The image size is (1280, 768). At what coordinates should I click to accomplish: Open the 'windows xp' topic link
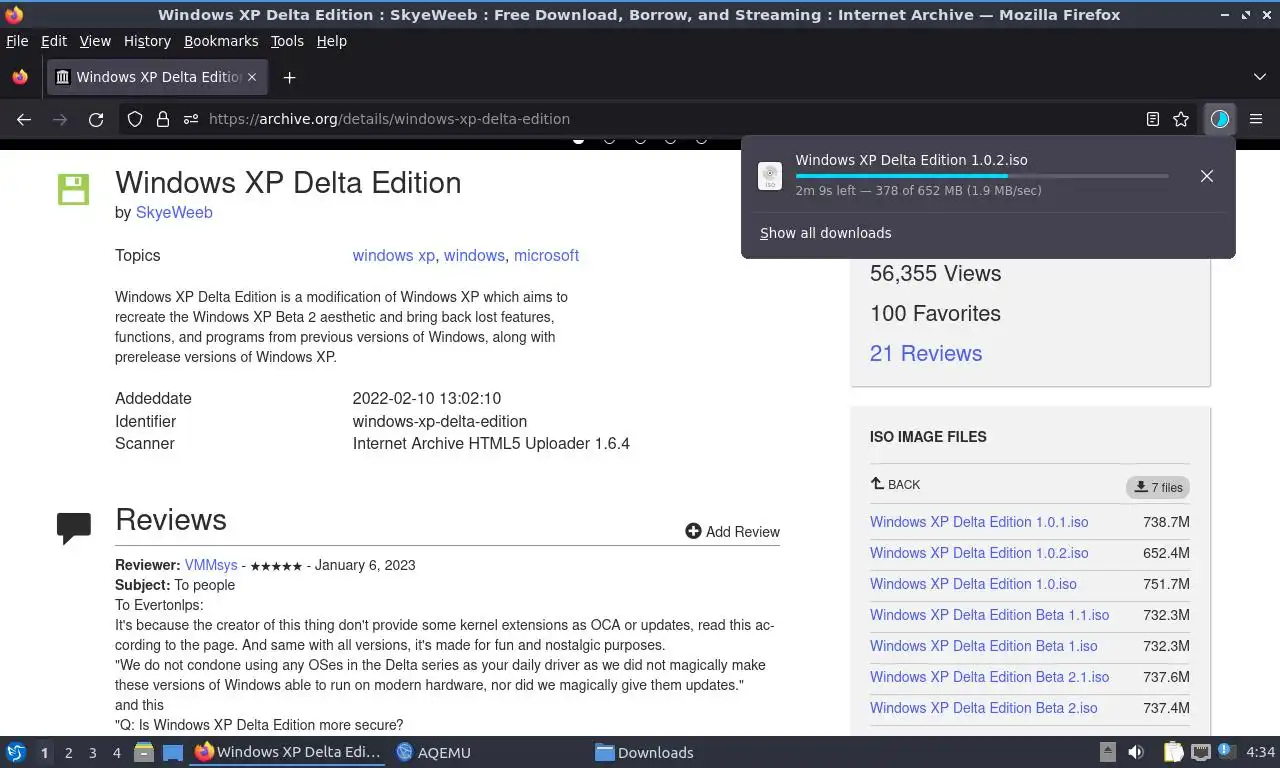click(x=394, y=255)
